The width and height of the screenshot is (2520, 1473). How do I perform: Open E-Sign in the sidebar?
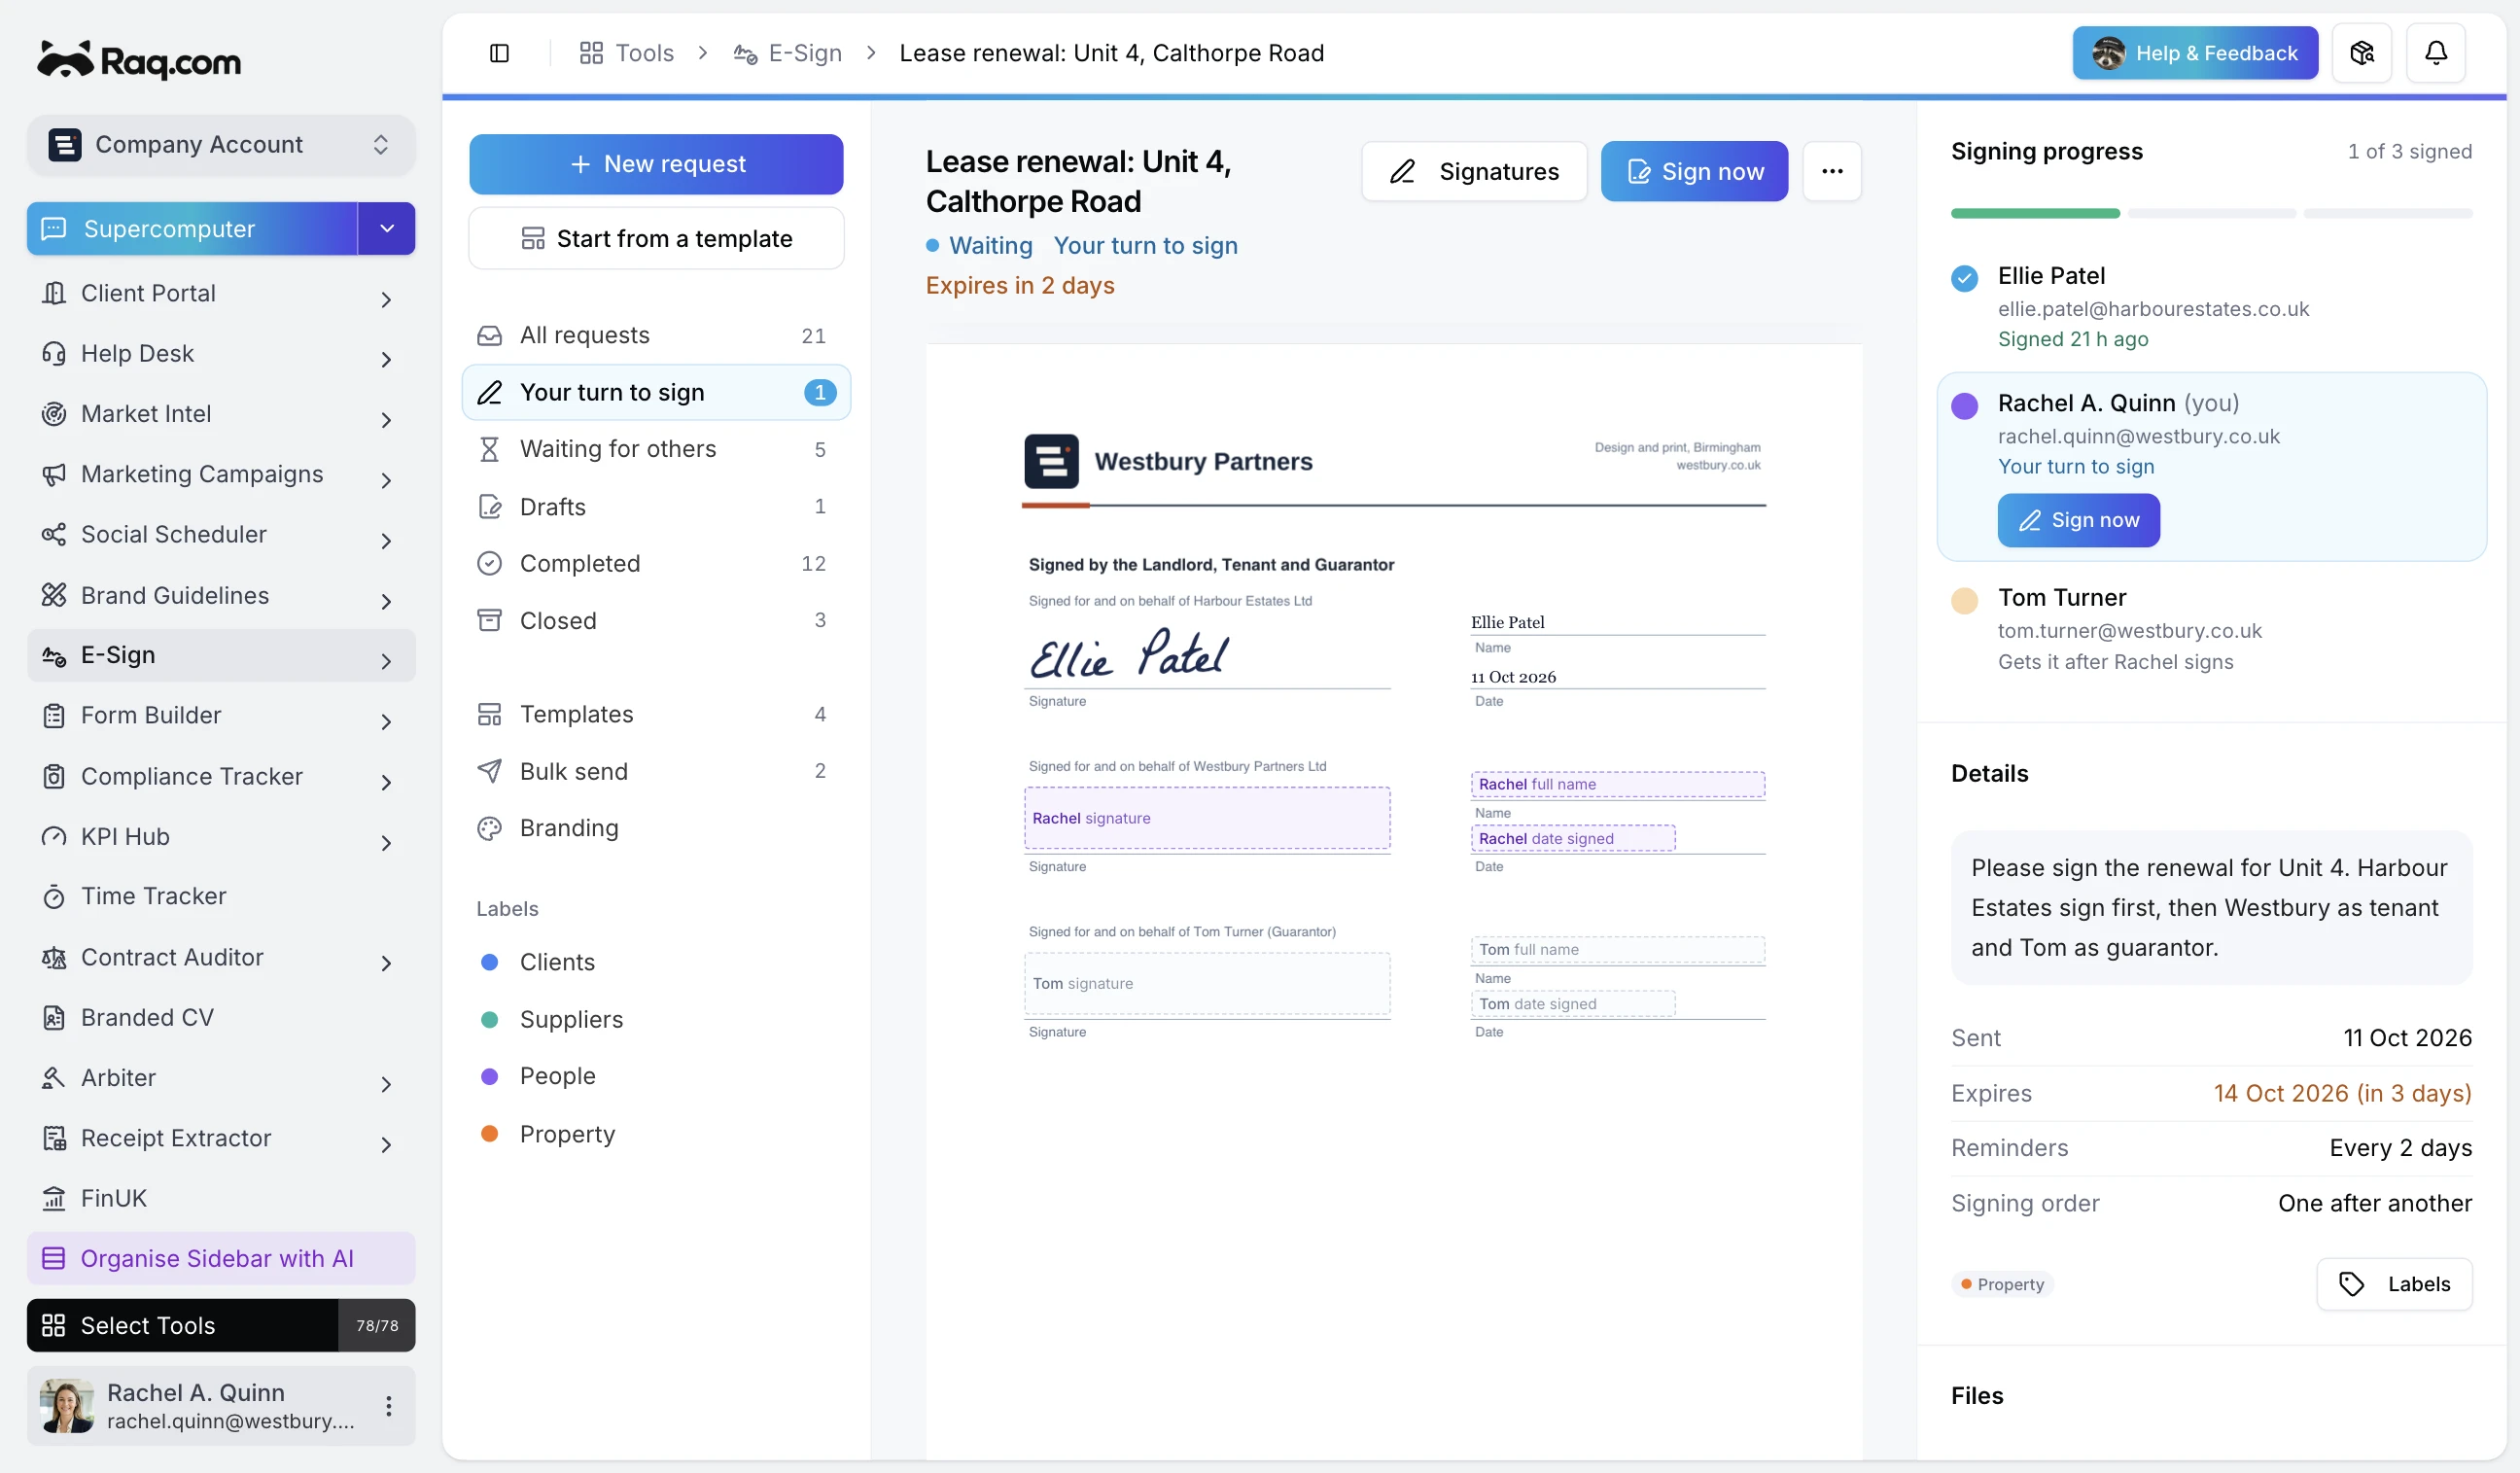(221, 655)
